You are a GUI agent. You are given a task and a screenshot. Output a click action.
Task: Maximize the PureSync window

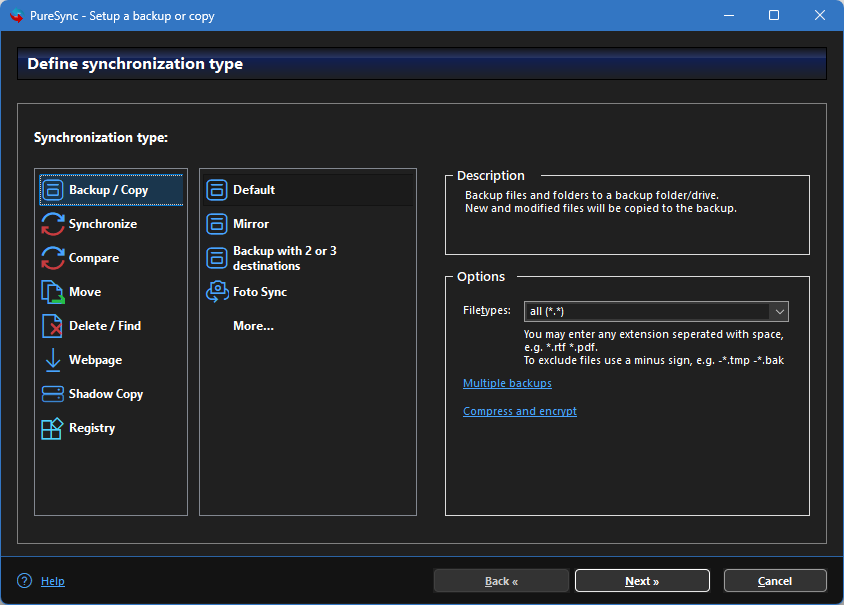click(x=773, y=16)
